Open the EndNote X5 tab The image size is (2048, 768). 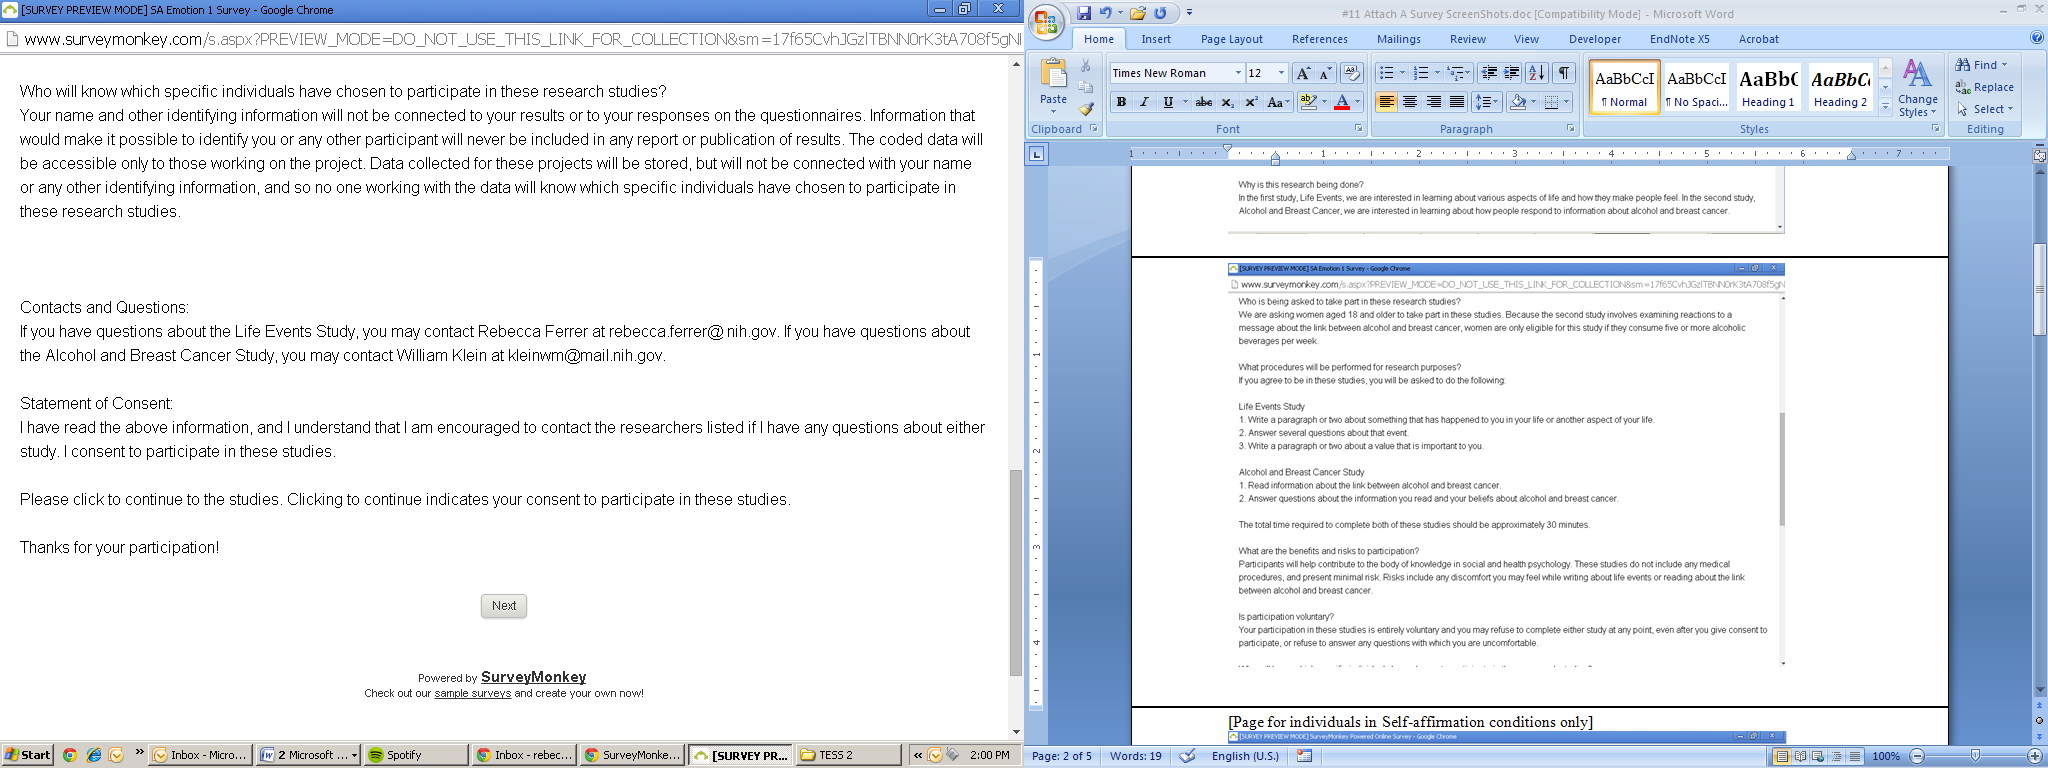pos(1680,39)
